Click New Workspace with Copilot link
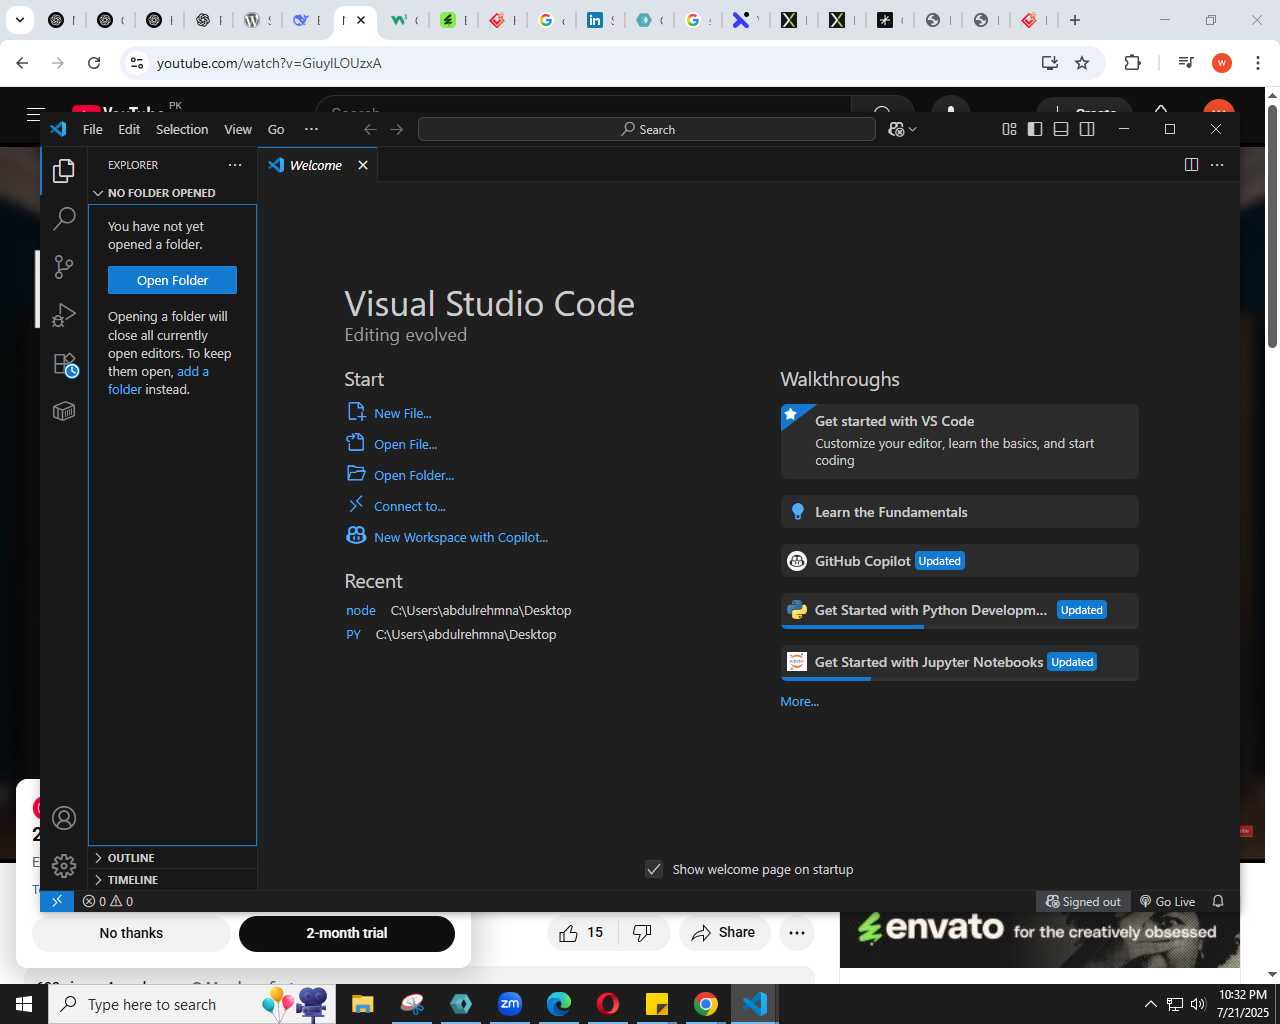This screenshot has height=1024, width=1280. click(460, 537)
